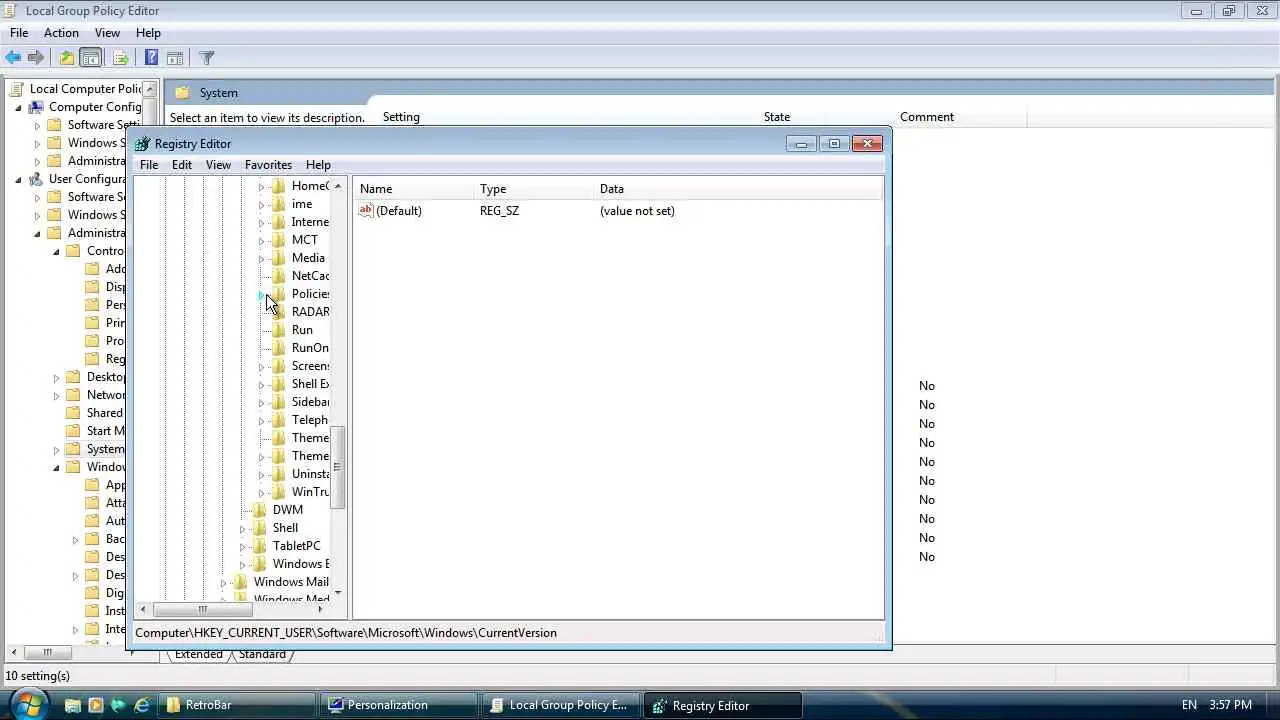
Task: Click the Switch Between Windows Quick Launch icon
Action: 119,705
